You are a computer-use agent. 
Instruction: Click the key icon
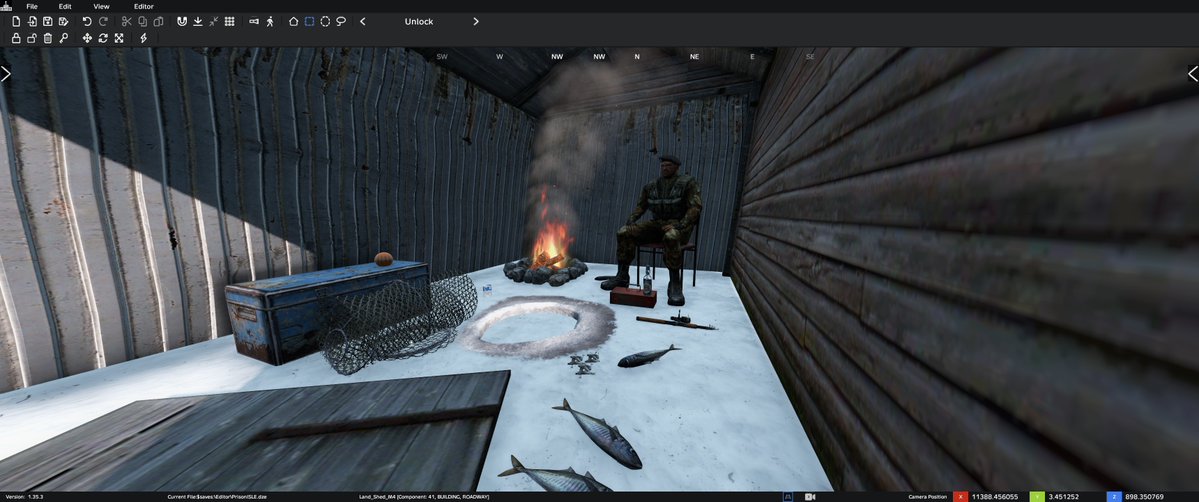(x=63, y=38)
